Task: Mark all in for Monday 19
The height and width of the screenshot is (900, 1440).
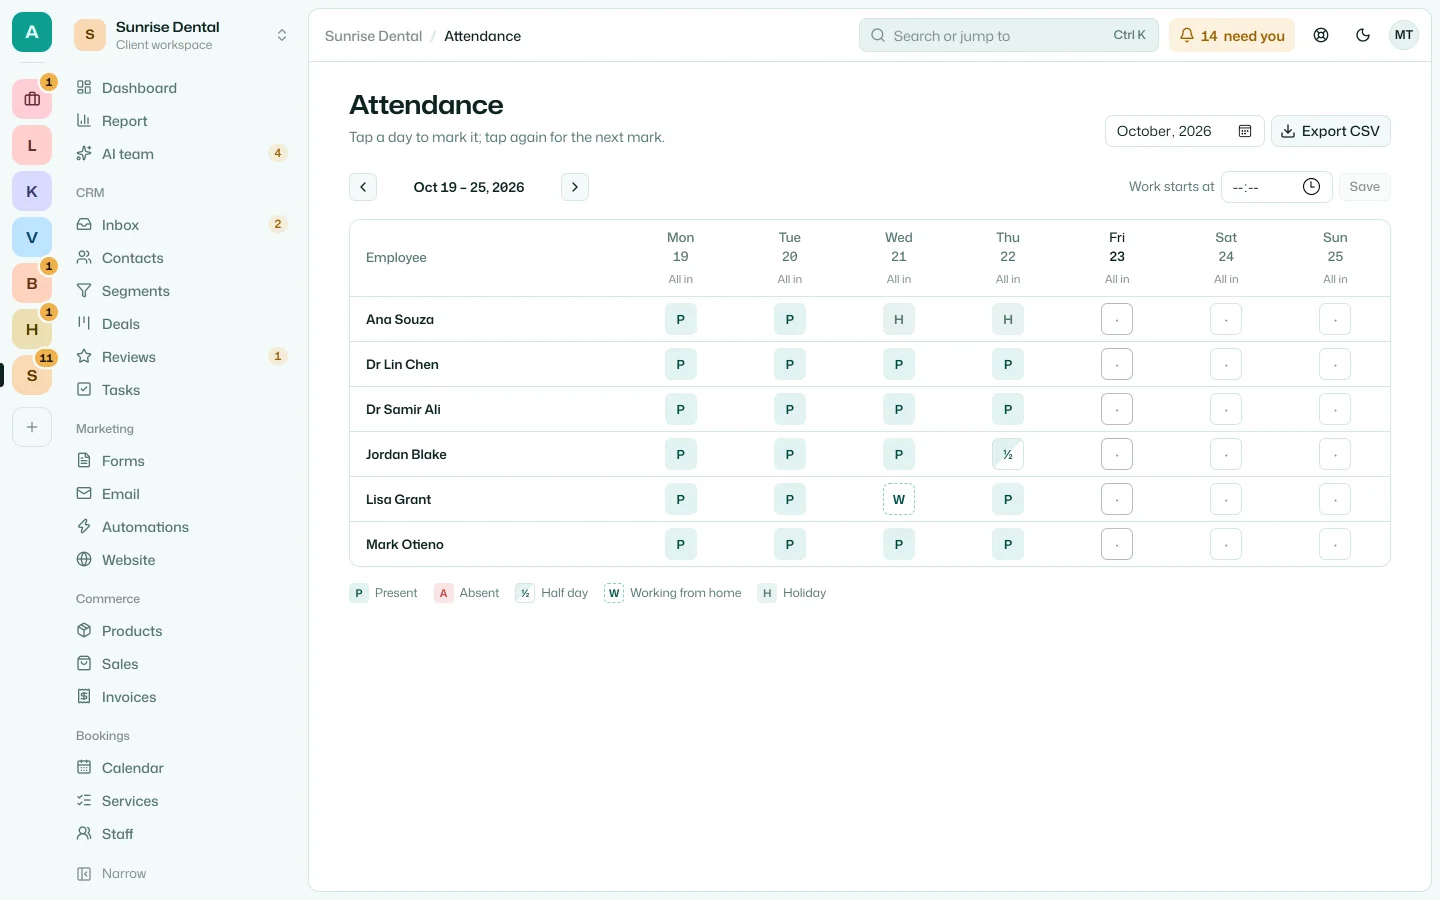Action: click(681, 280)
